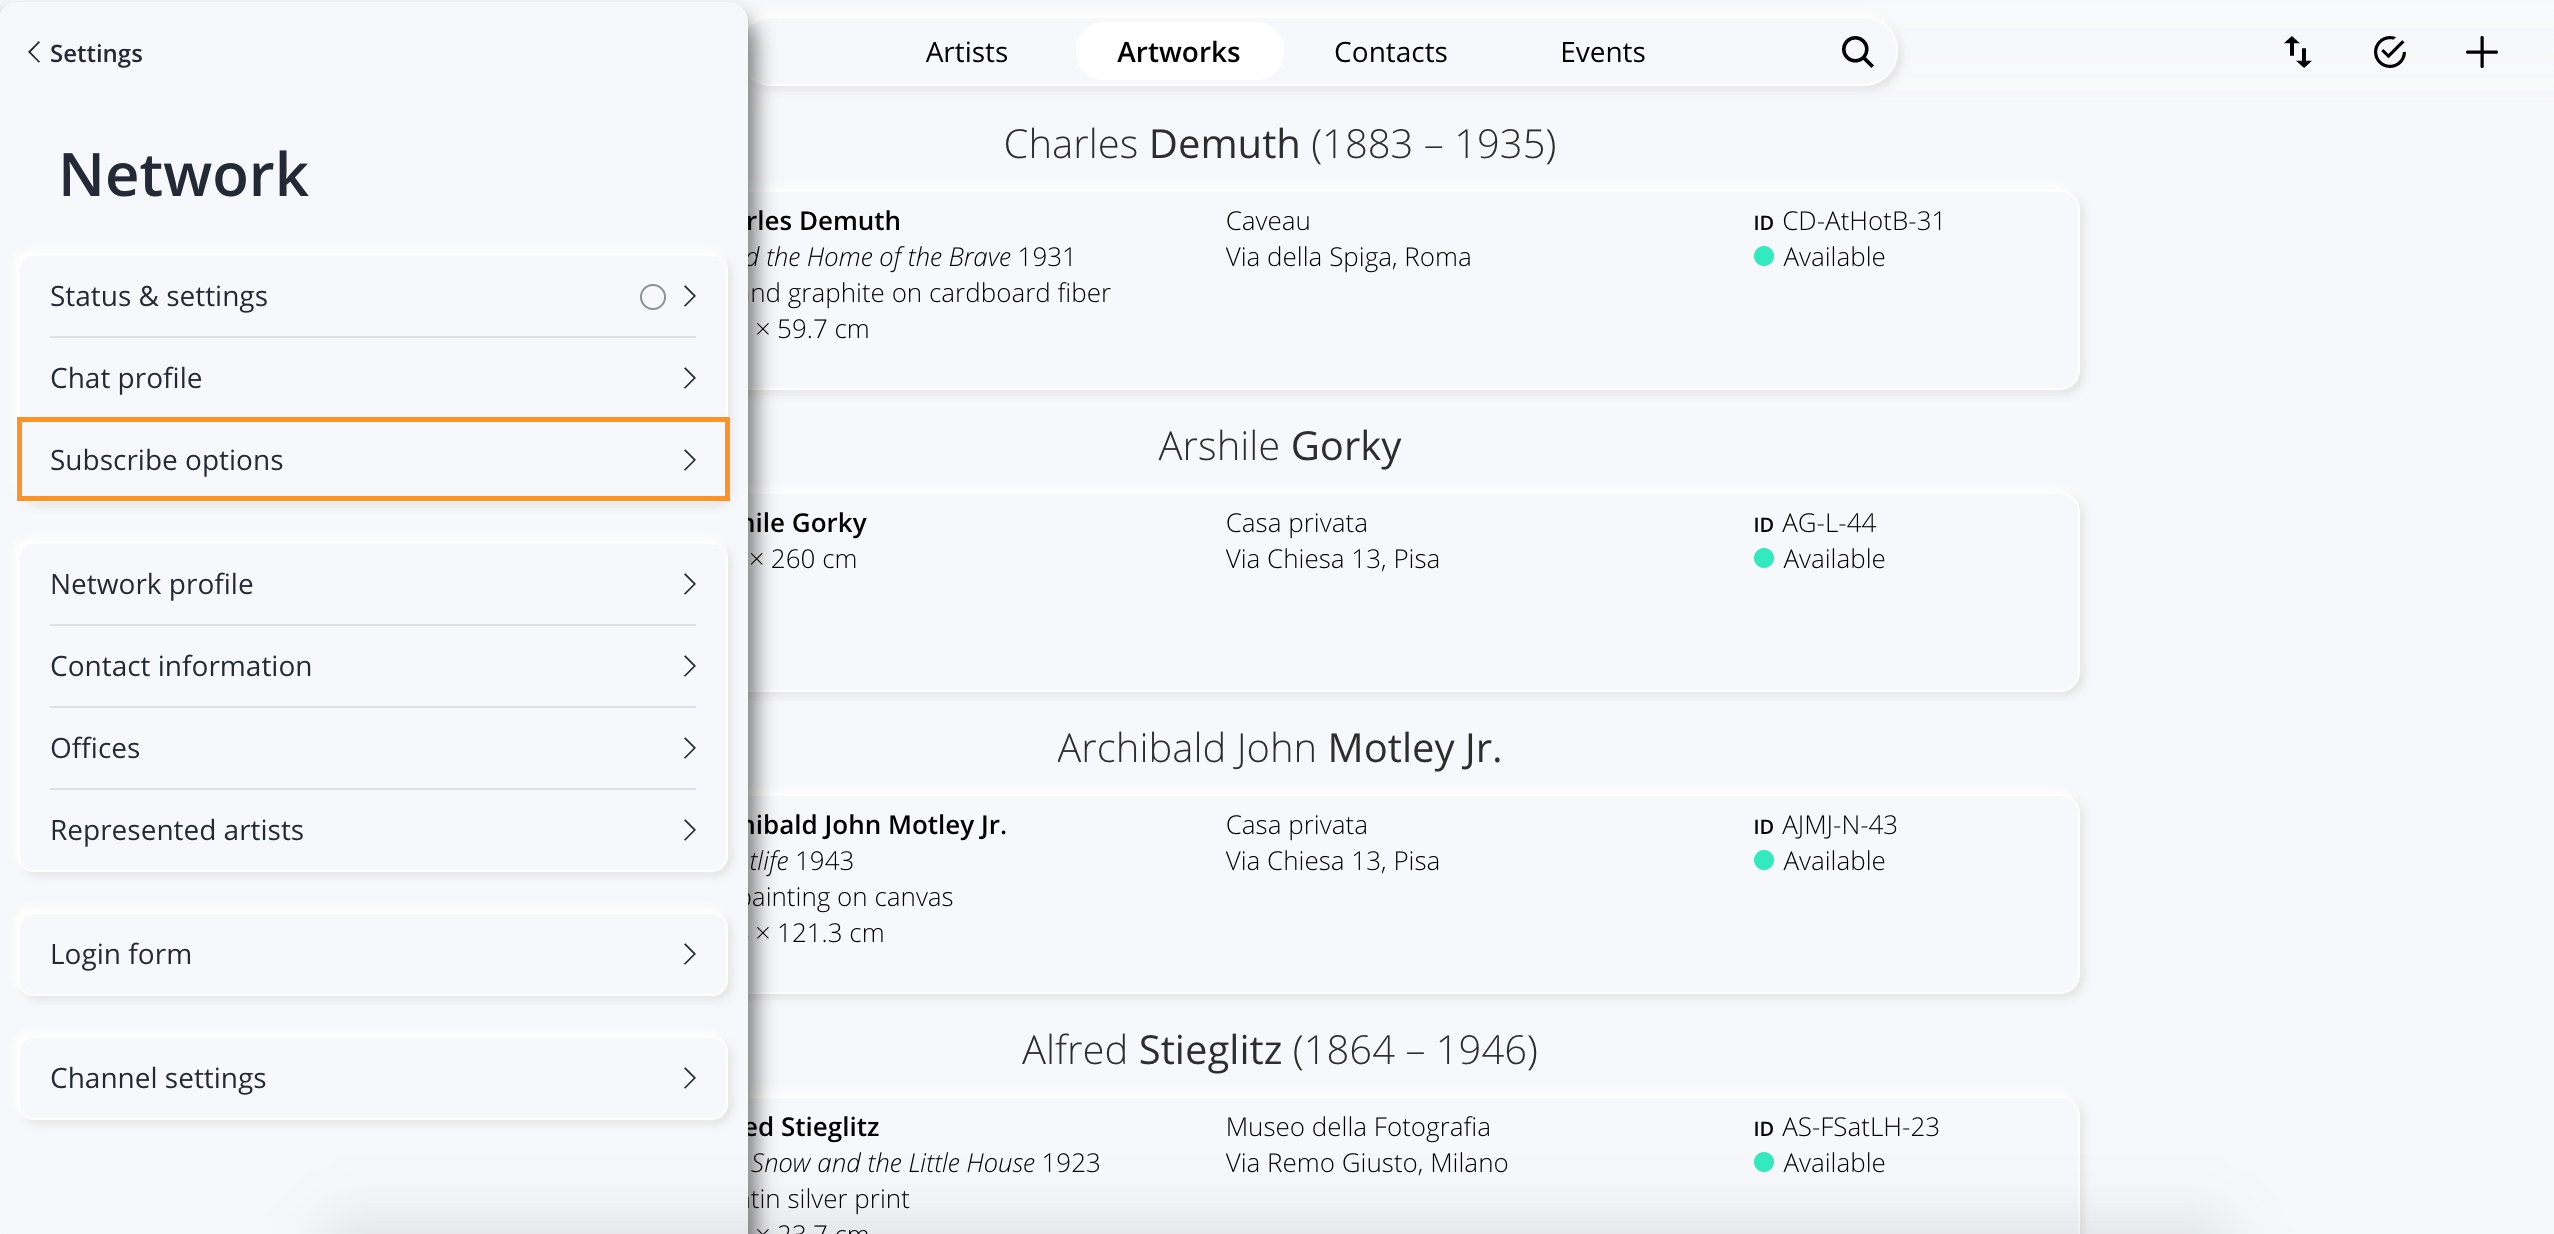The height and width of the screenshot is (1234, 2554).
Task: Click chevron on Chat profile
Action: point(690,378)
